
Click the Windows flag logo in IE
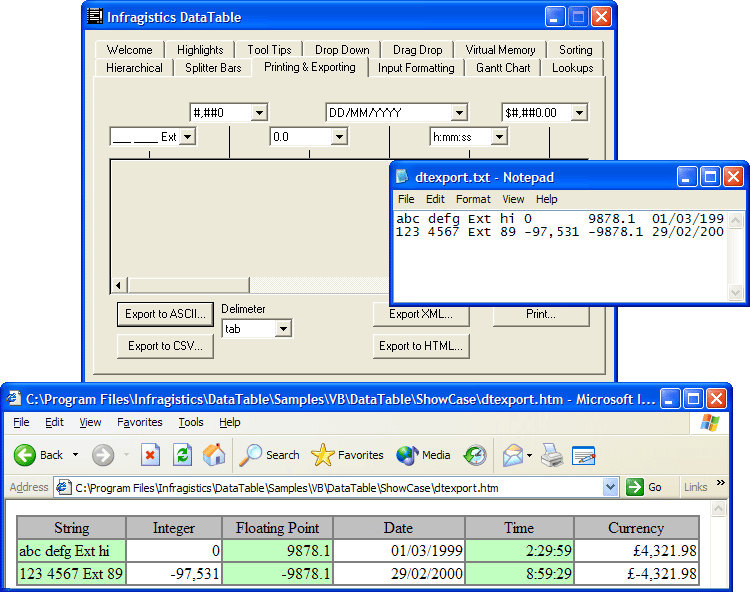point(709,423)
